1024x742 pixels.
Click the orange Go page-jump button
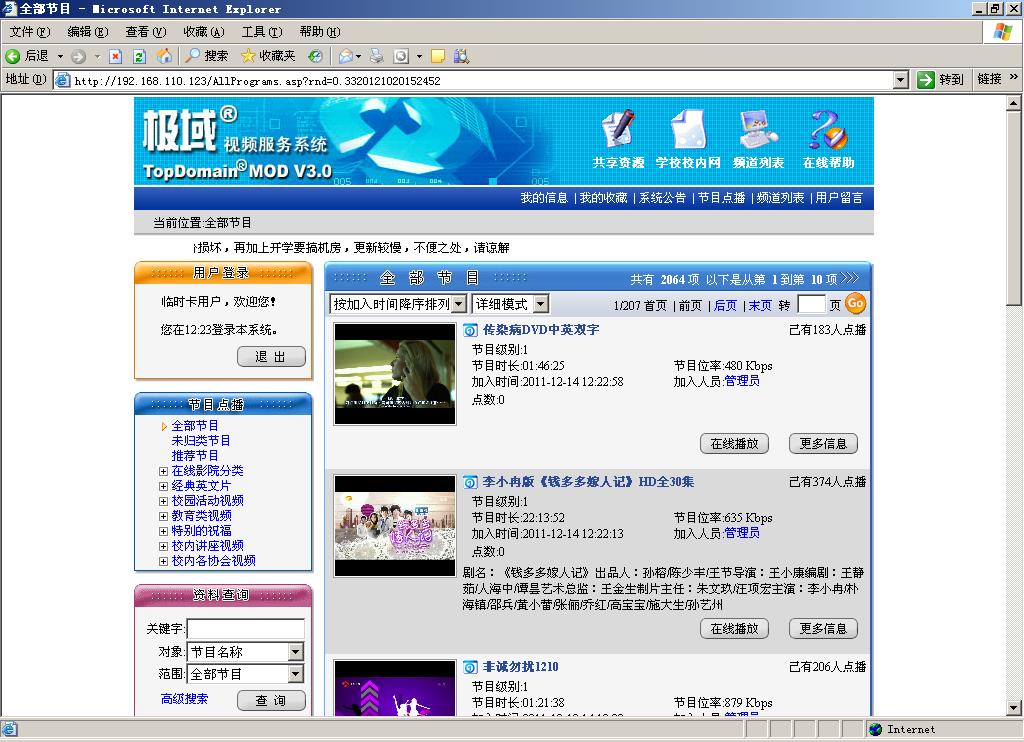(856, 304)
